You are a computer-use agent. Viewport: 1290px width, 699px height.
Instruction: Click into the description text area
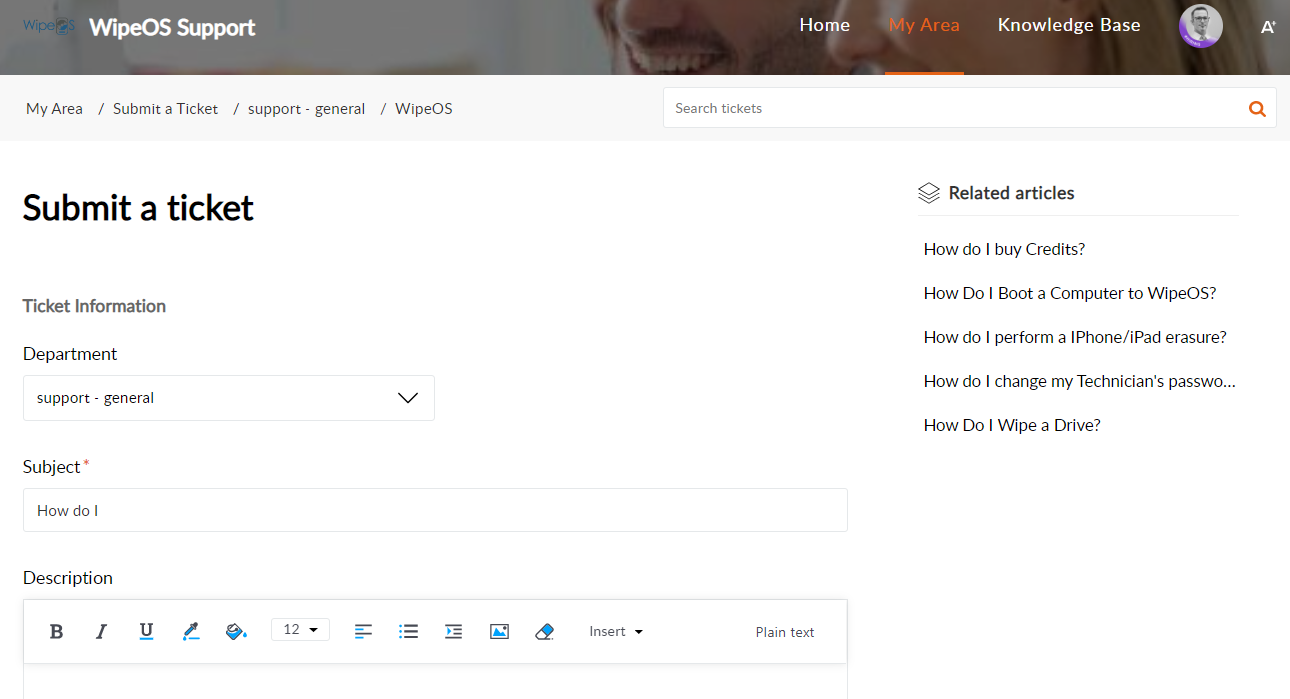click(435, 681)
